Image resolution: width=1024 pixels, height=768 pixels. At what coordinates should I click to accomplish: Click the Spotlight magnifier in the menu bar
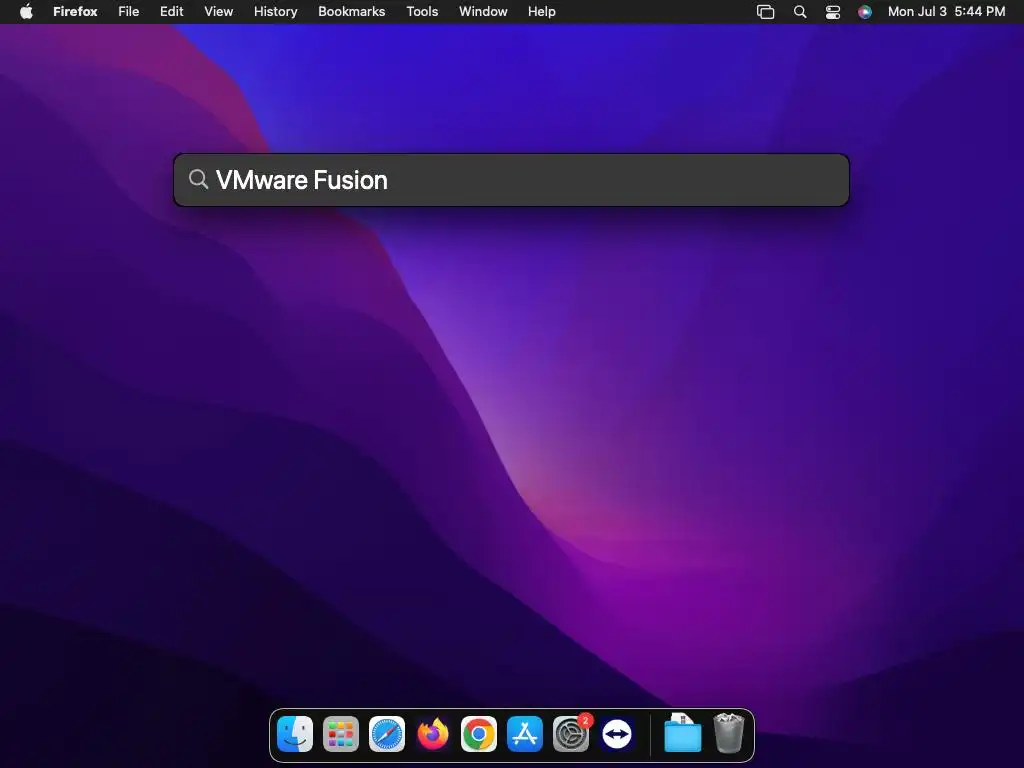coord(799,12)
